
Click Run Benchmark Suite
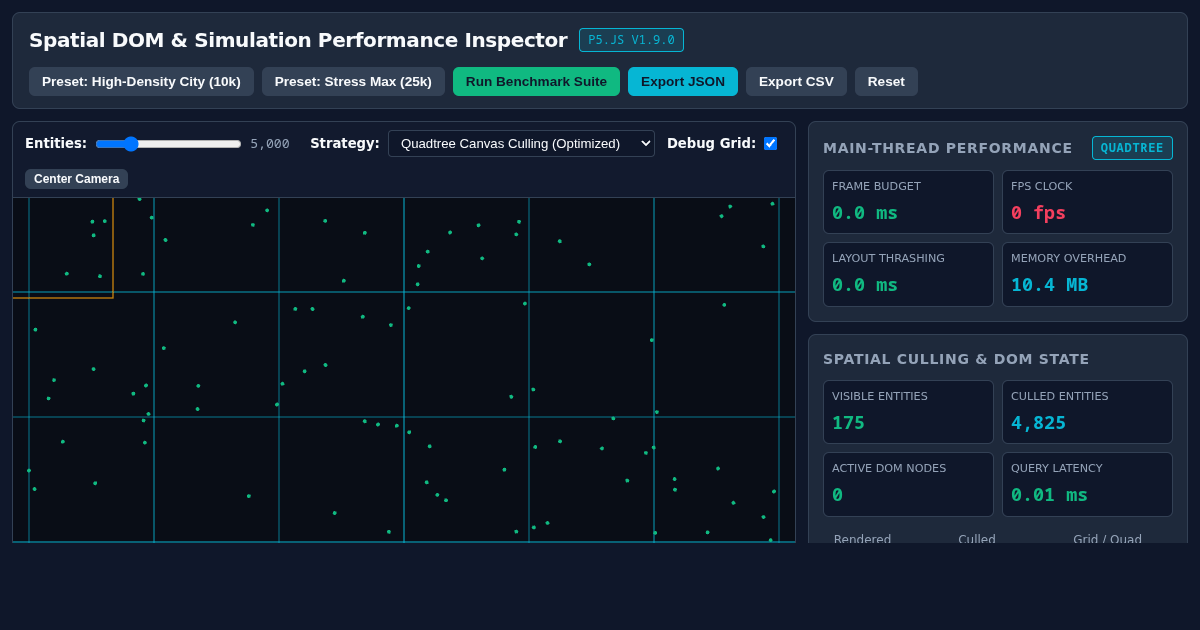(536, 82)
